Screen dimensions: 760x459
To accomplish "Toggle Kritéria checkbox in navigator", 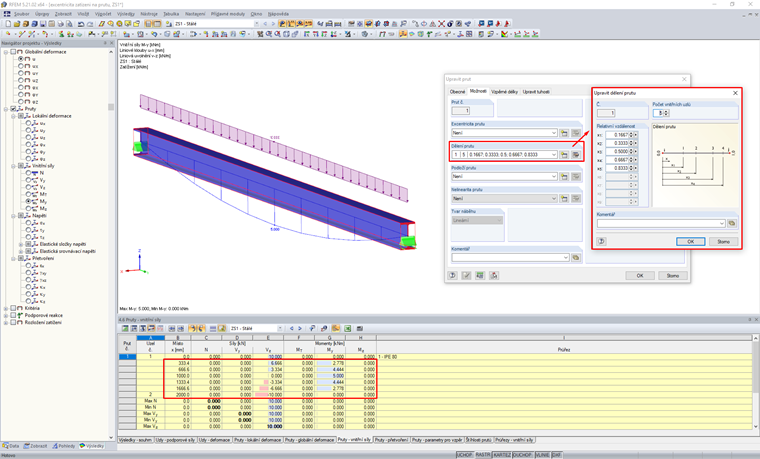I will [x=14, y=308].
